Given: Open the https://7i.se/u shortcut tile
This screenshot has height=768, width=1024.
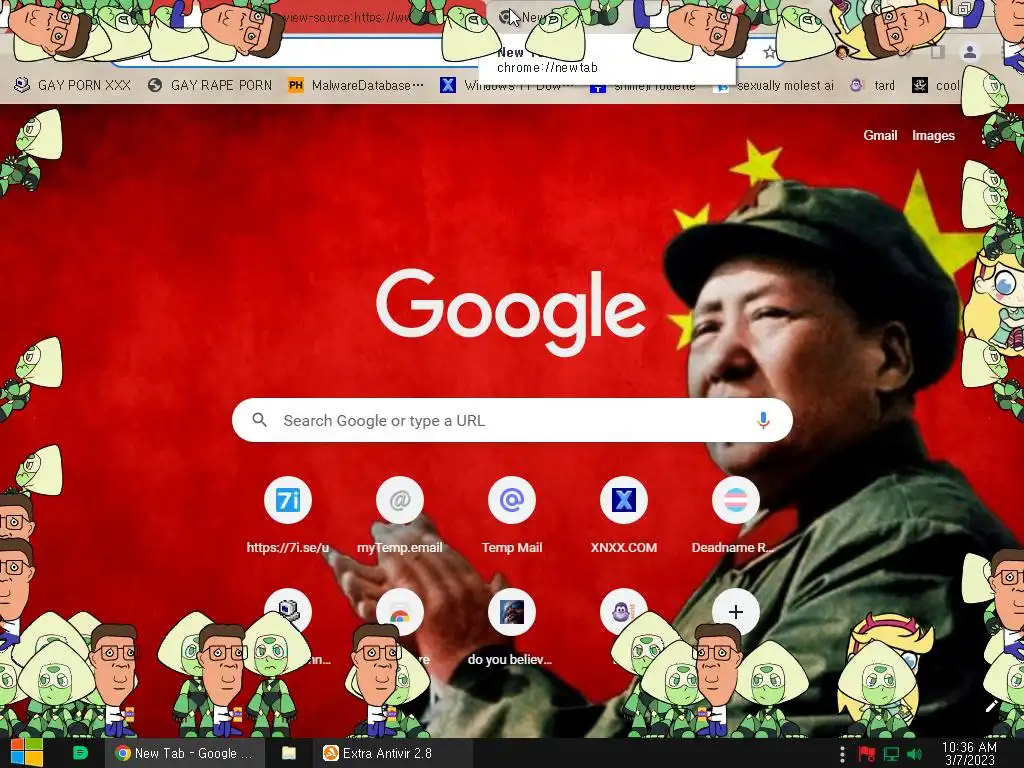Looking at the screenshot, I should point(287,516).
